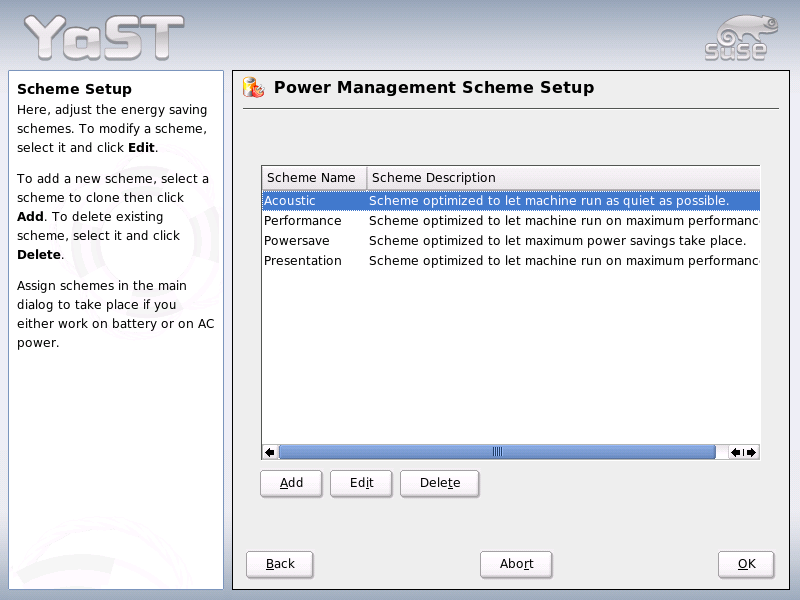Click the horizontal scrollbar thumb
This screenshot has width=800, height=600.
tap(497, 452)
